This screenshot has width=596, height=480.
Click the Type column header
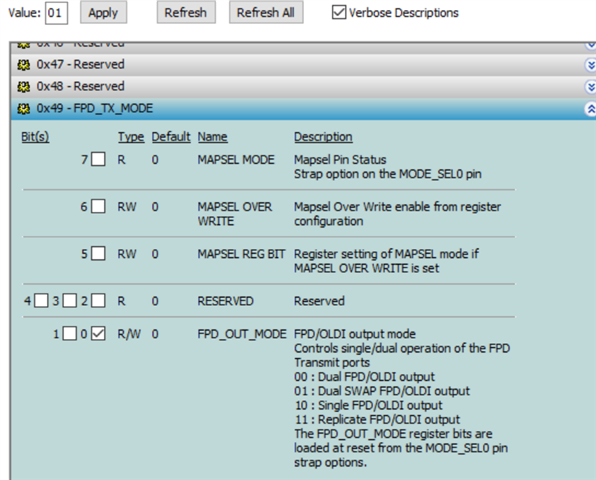(x=131, y=137)
